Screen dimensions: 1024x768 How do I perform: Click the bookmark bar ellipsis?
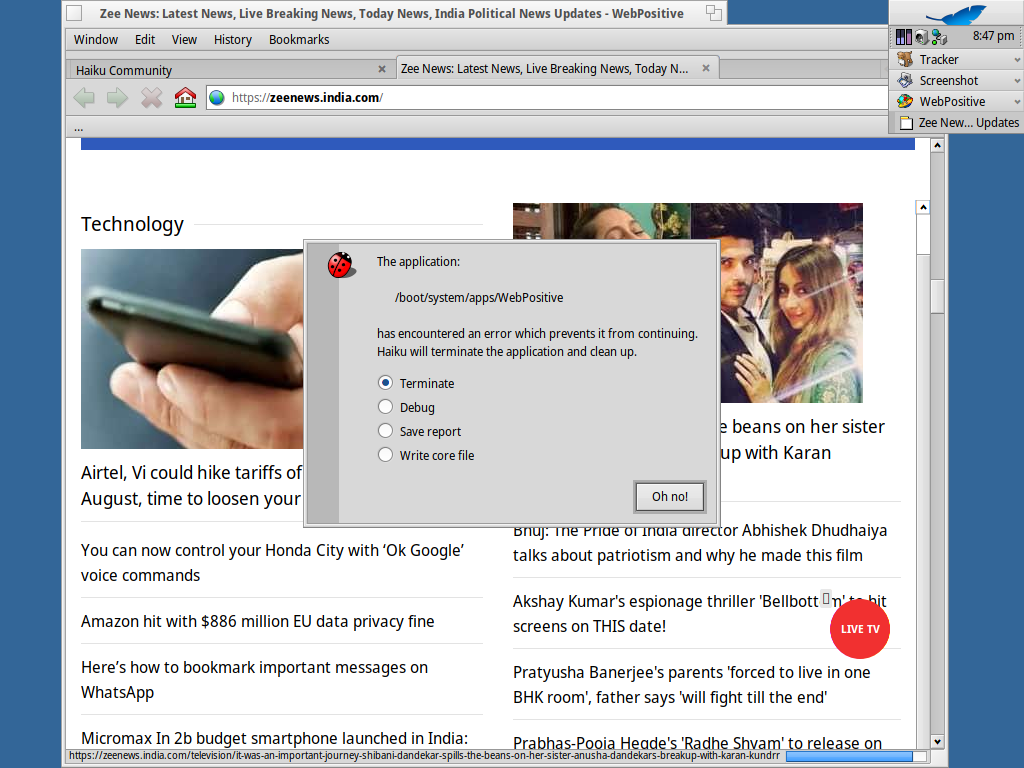tap(78, 128)
